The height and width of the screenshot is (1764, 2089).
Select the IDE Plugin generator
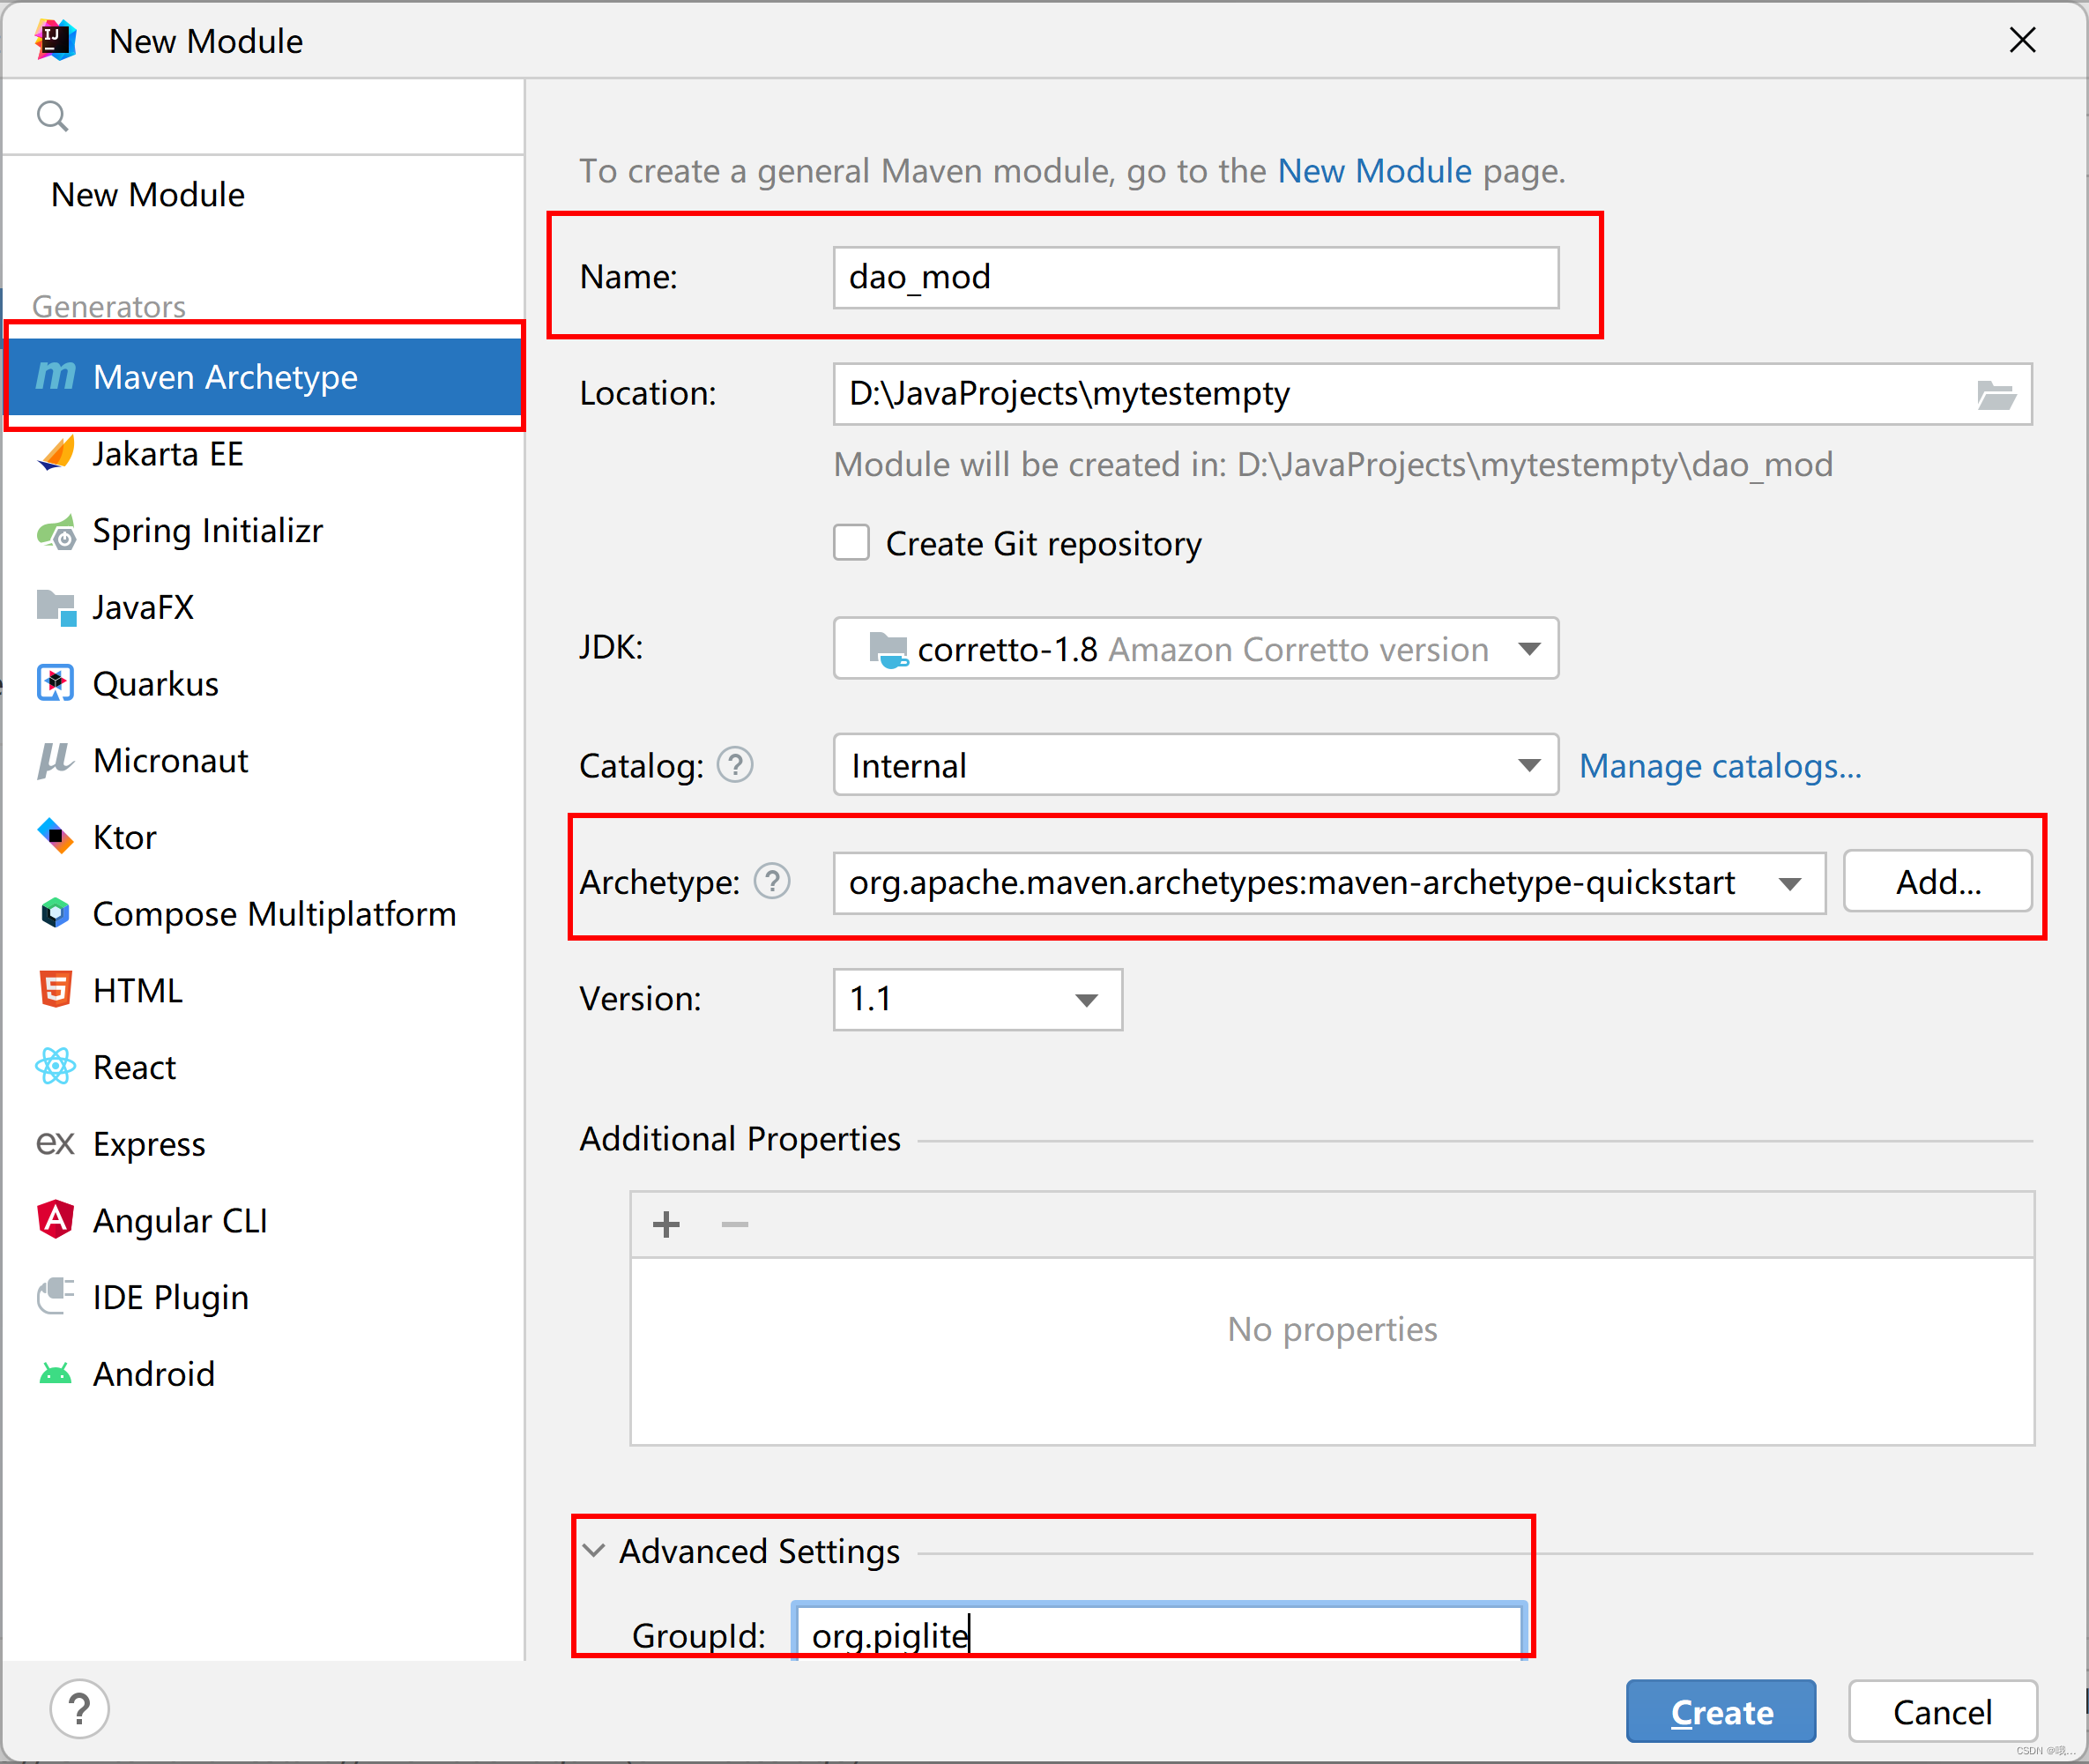pos(264,1297)
